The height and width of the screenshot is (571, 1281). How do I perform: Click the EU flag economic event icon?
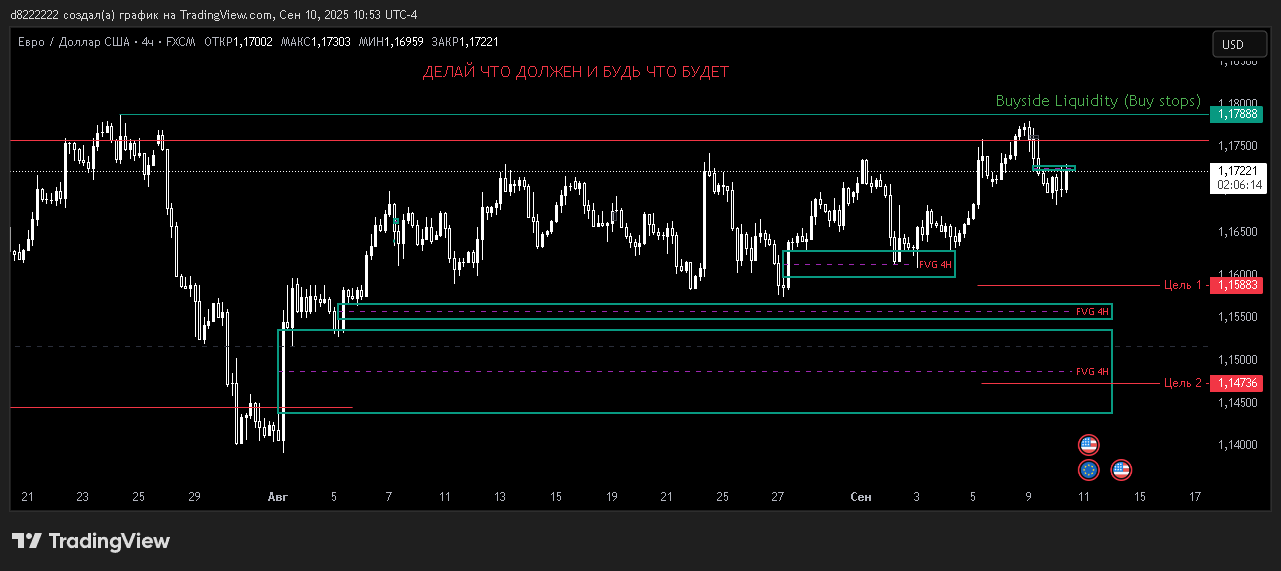(1089, 469)
